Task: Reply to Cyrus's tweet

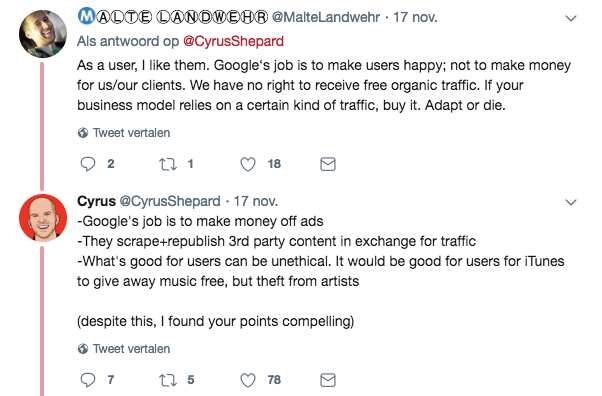Action: pyautogui.click(x=88, y=380)
